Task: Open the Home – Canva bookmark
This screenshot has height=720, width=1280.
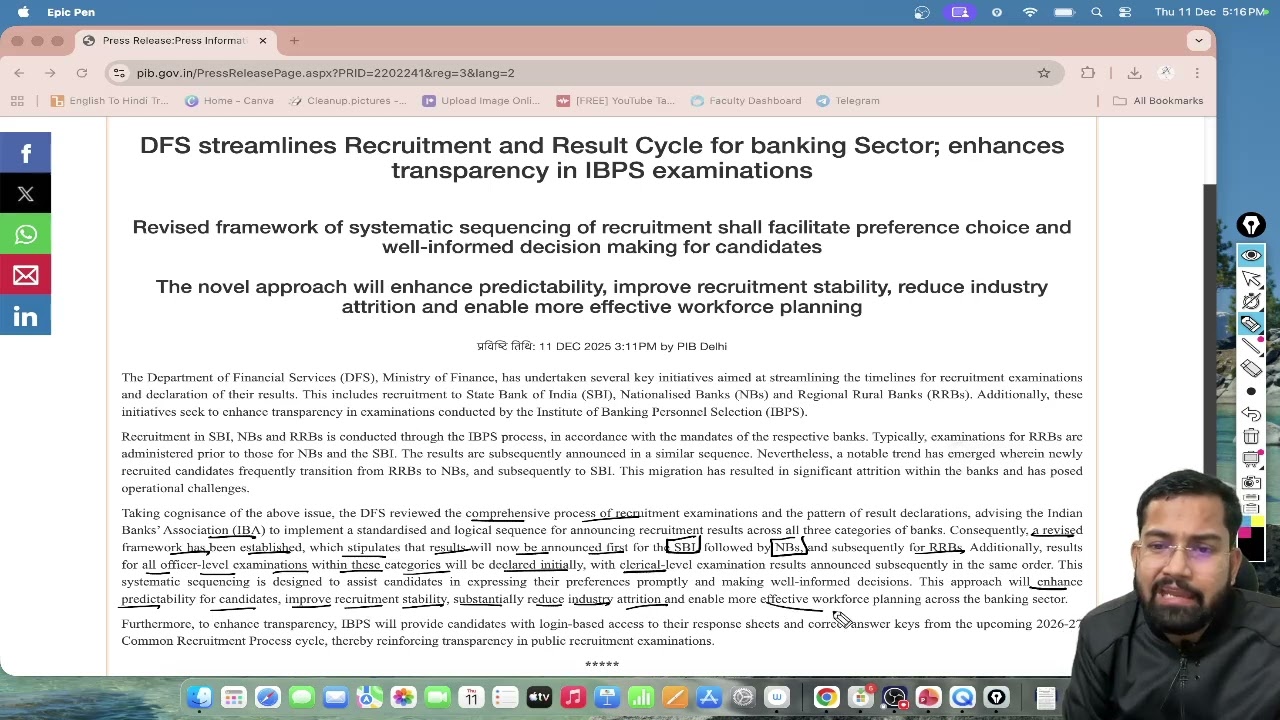Action: tap(229, 101)
